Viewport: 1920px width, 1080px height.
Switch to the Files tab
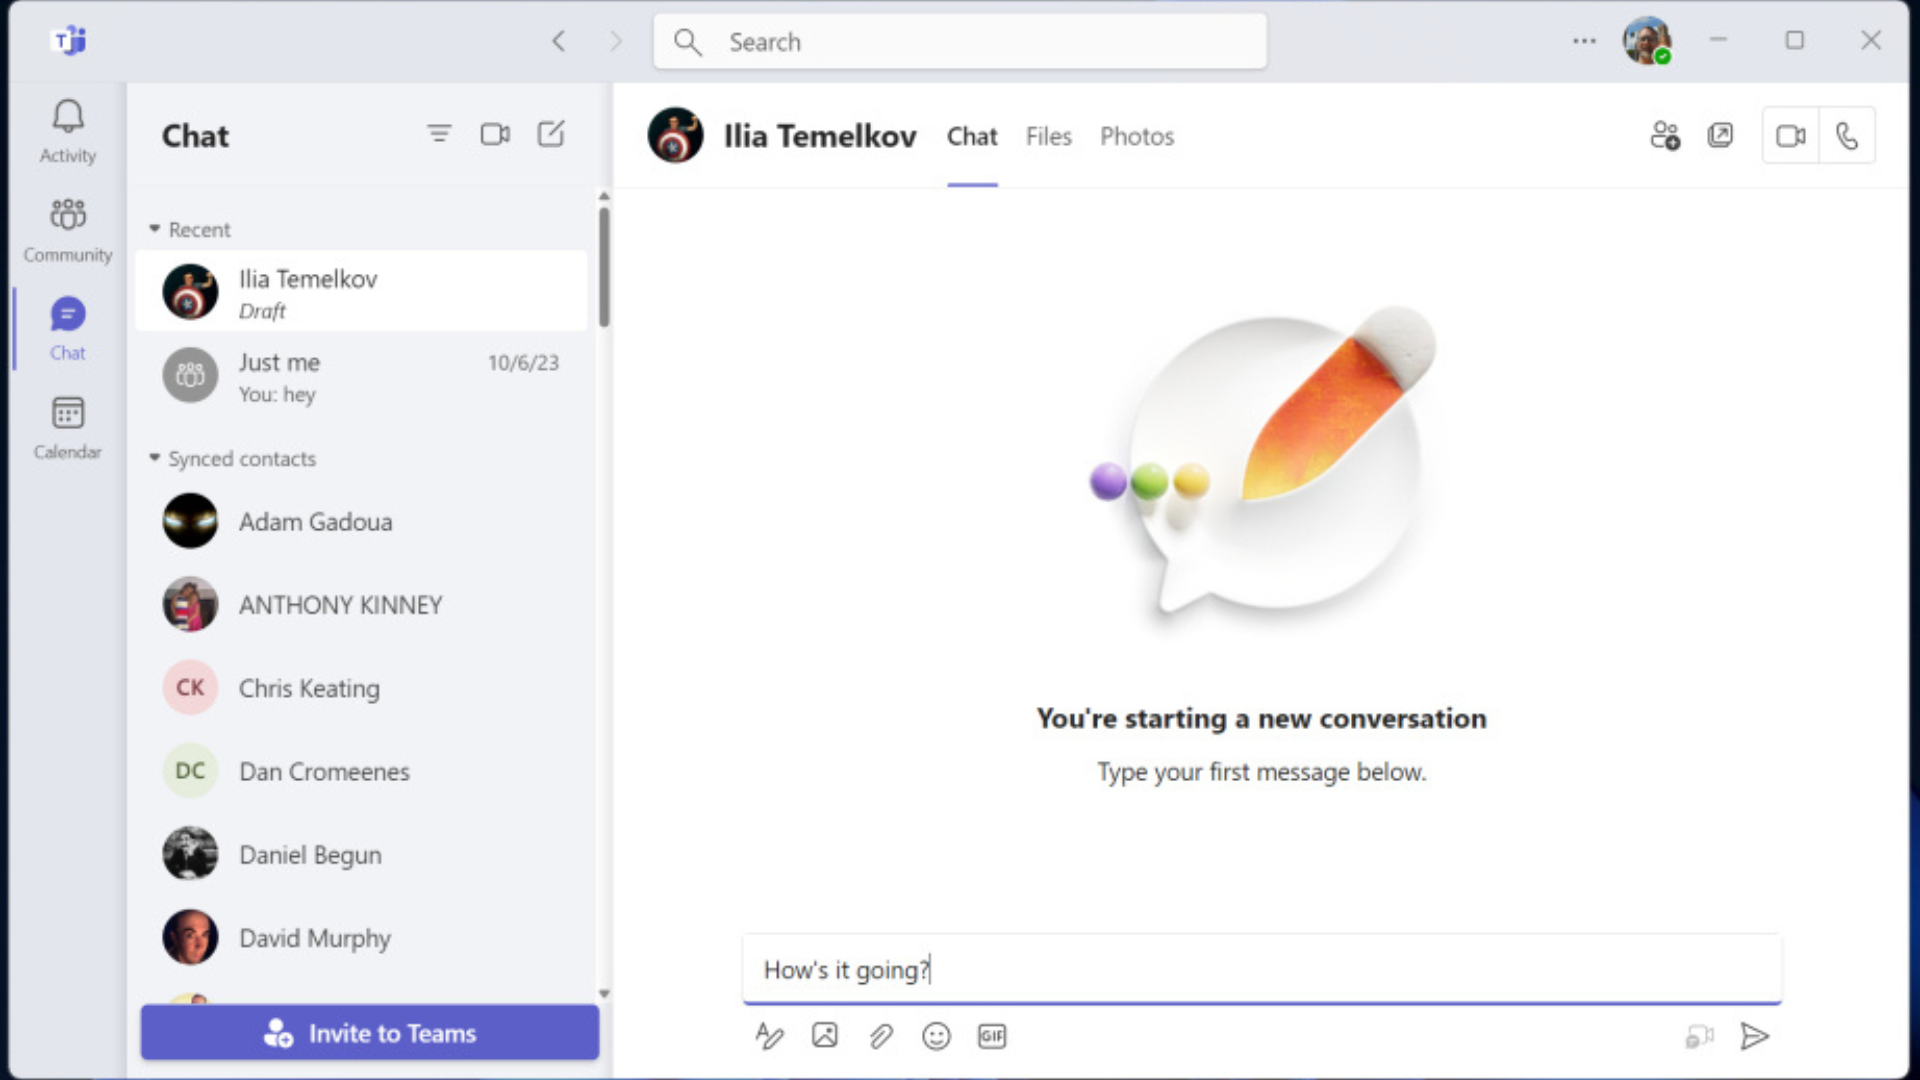pyautogui.click(x=1048, y=136)
